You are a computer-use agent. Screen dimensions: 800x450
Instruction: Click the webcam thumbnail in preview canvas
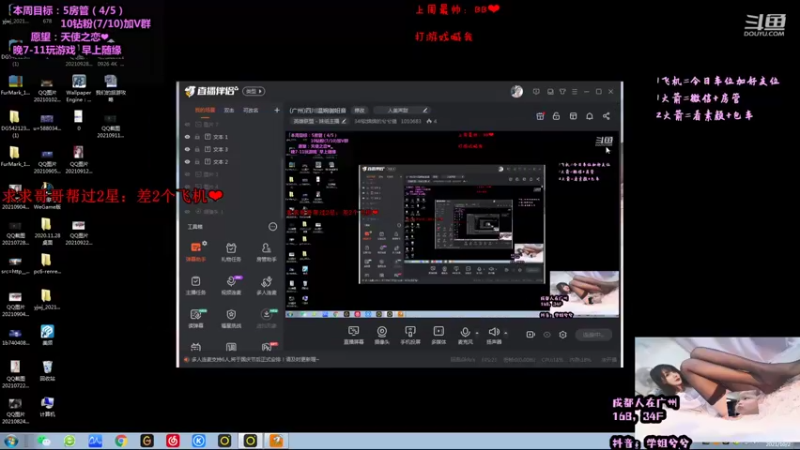coord(584,293)
